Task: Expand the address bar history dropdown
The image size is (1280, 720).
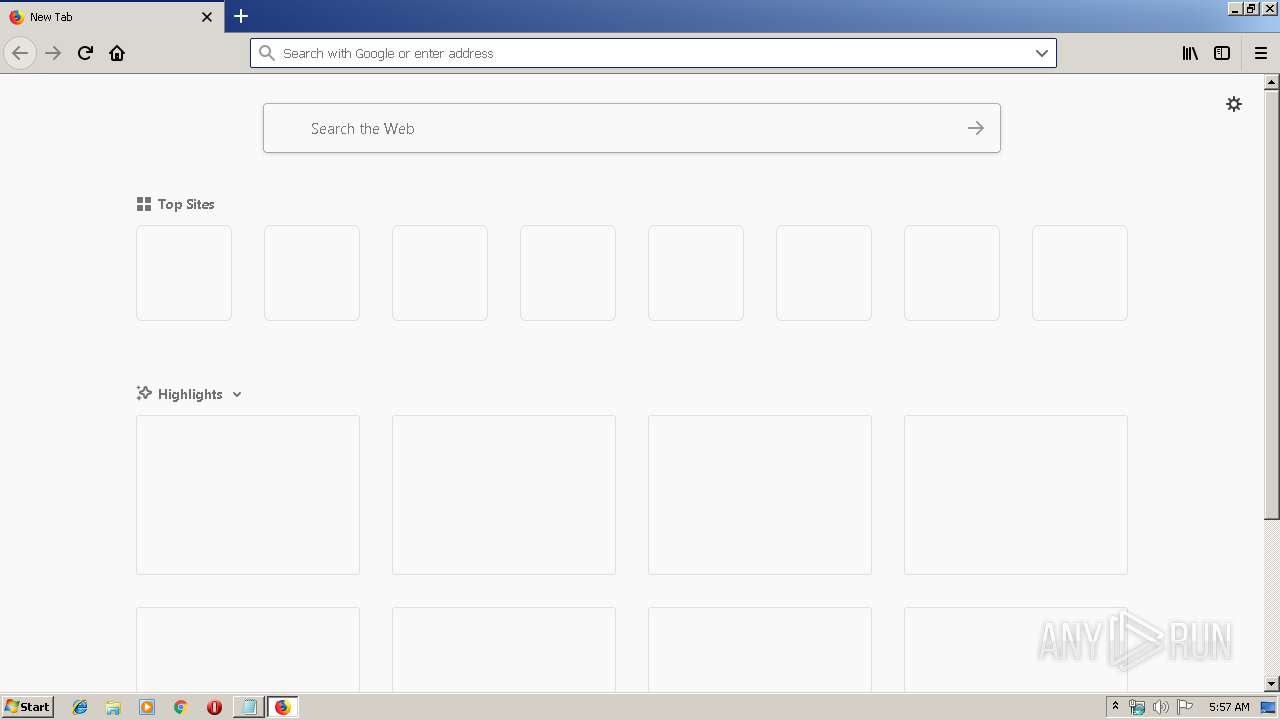Action: tap(1042, 53)
